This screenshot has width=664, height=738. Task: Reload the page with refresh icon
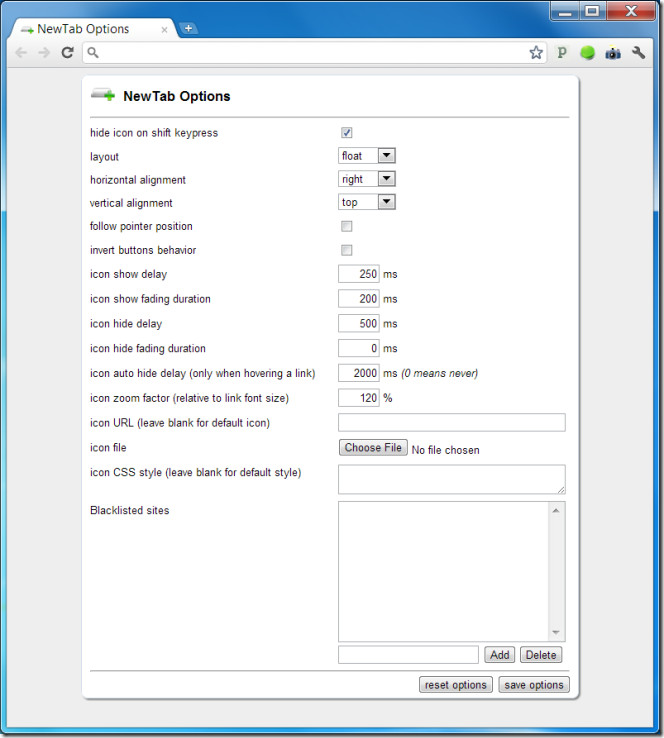point(67,53)
